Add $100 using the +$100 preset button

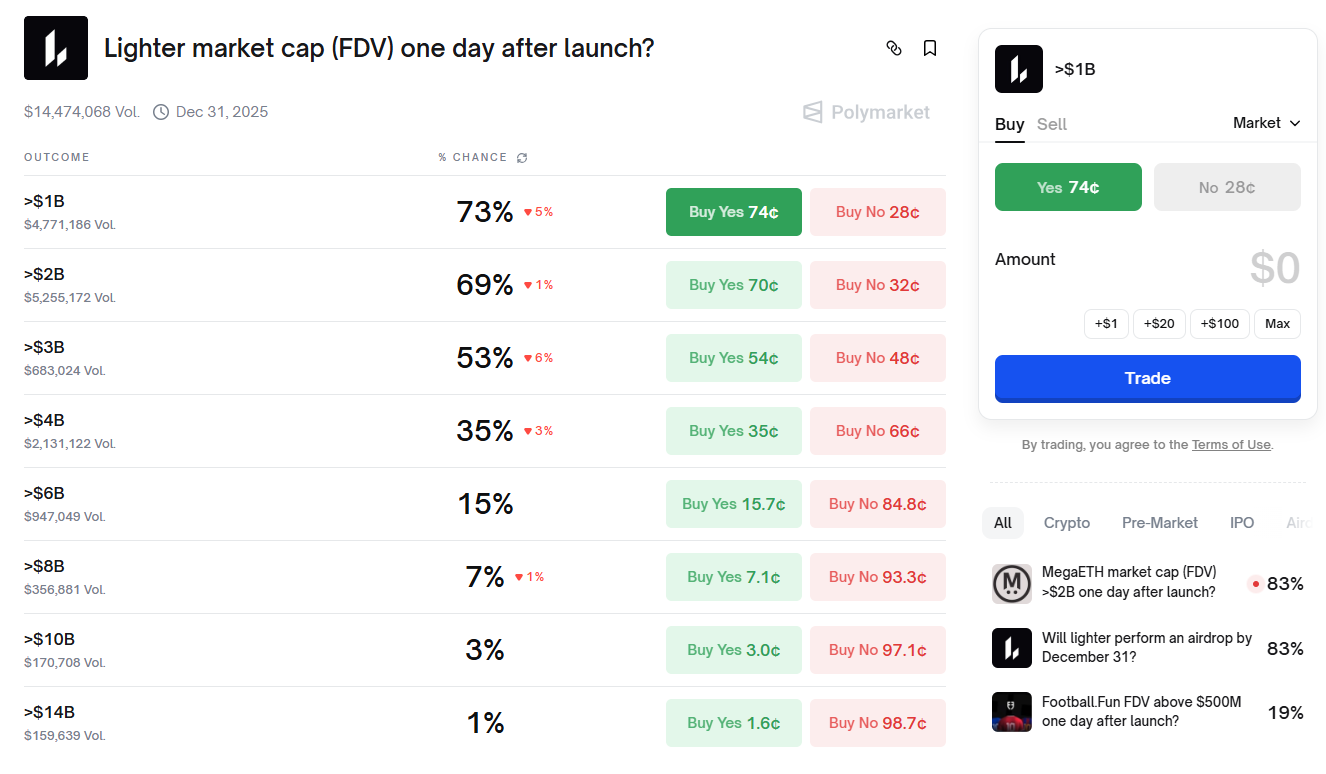(1219, 323)
